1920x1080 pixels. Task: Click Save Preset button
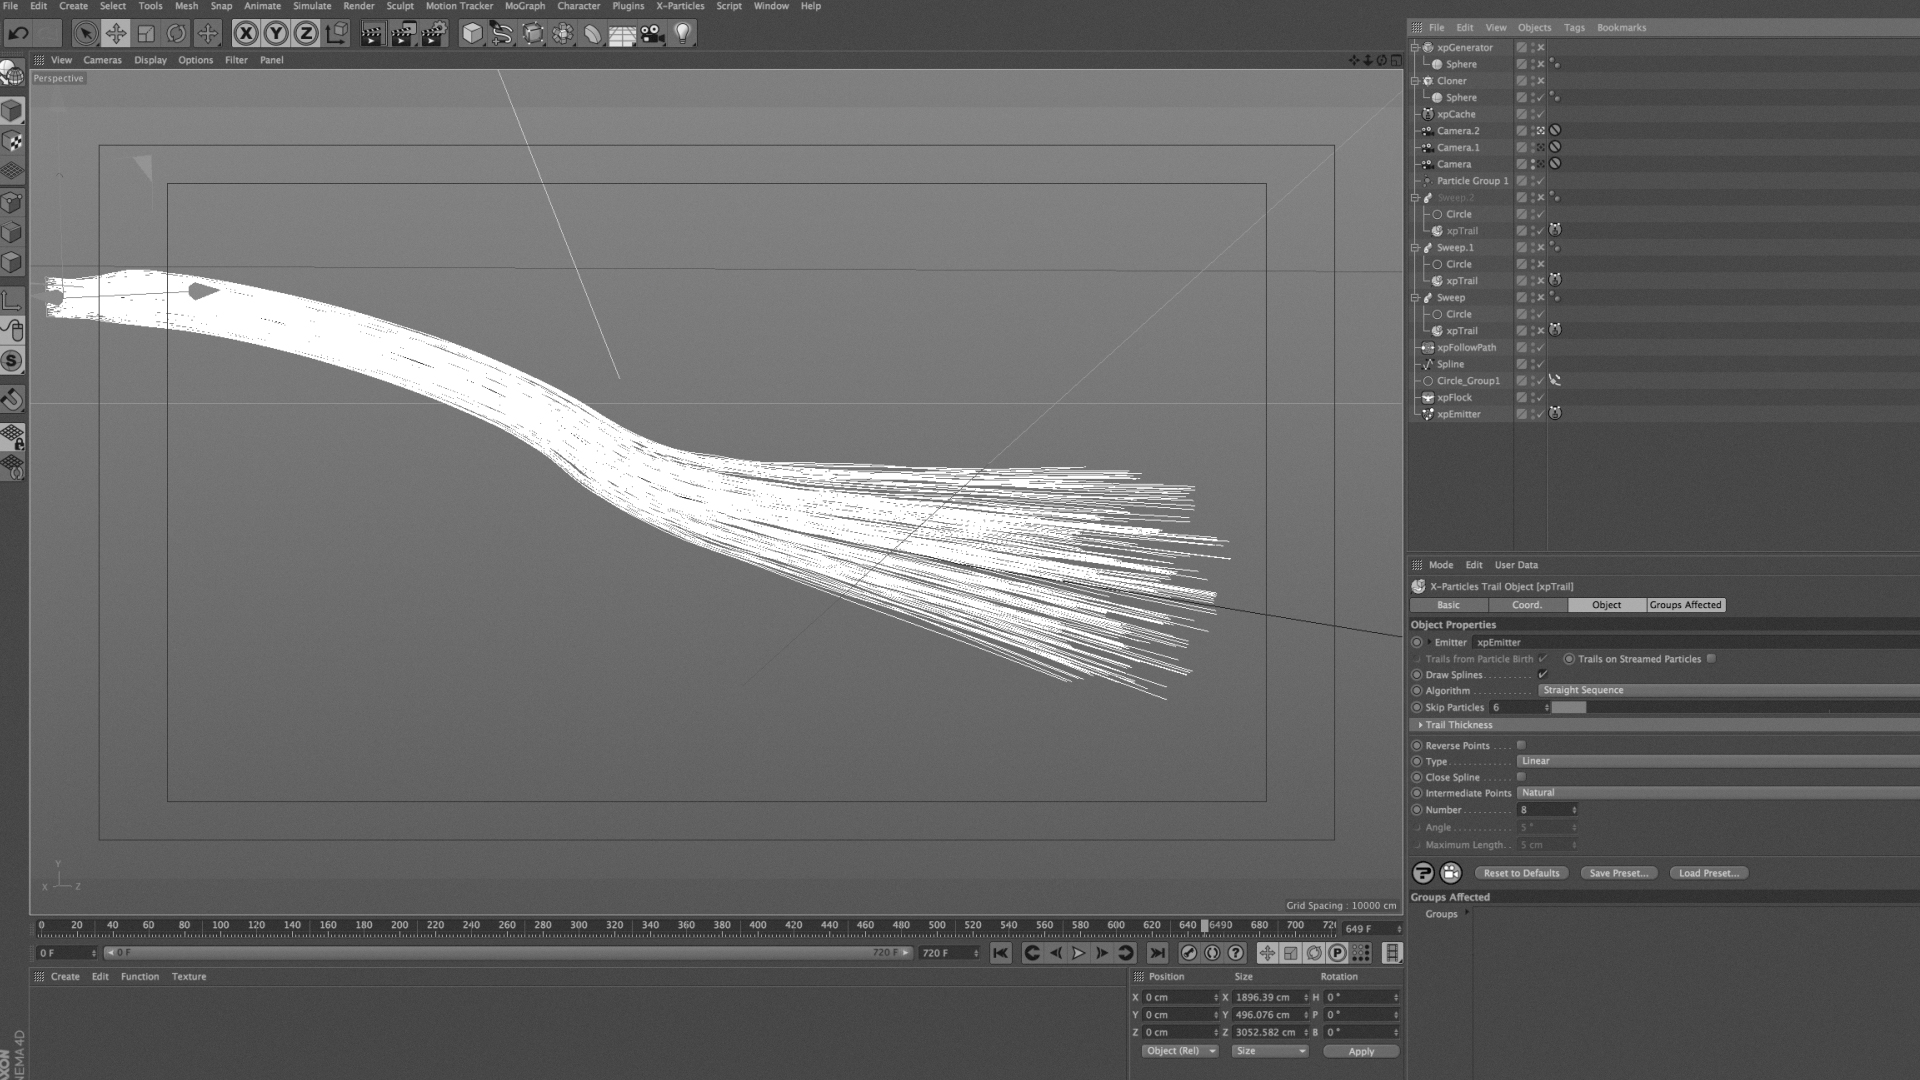click(x=1619, y=873)
